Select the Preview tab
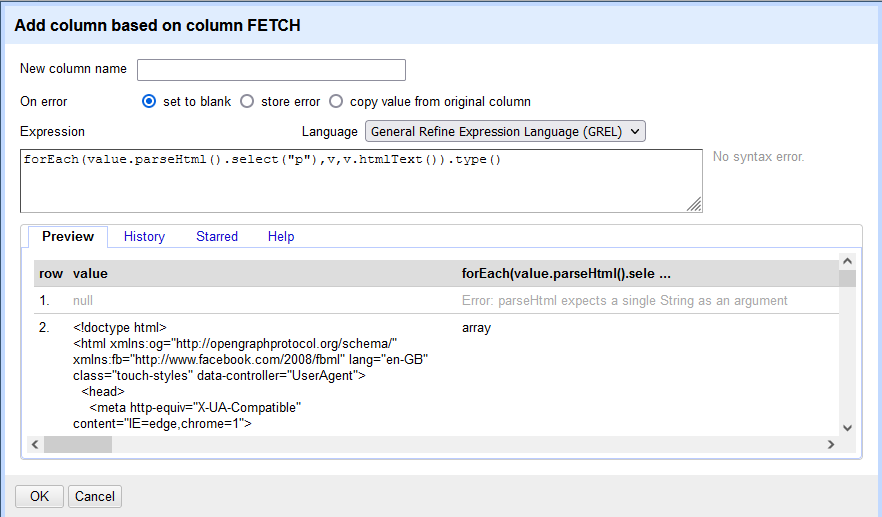 [68, 236]
